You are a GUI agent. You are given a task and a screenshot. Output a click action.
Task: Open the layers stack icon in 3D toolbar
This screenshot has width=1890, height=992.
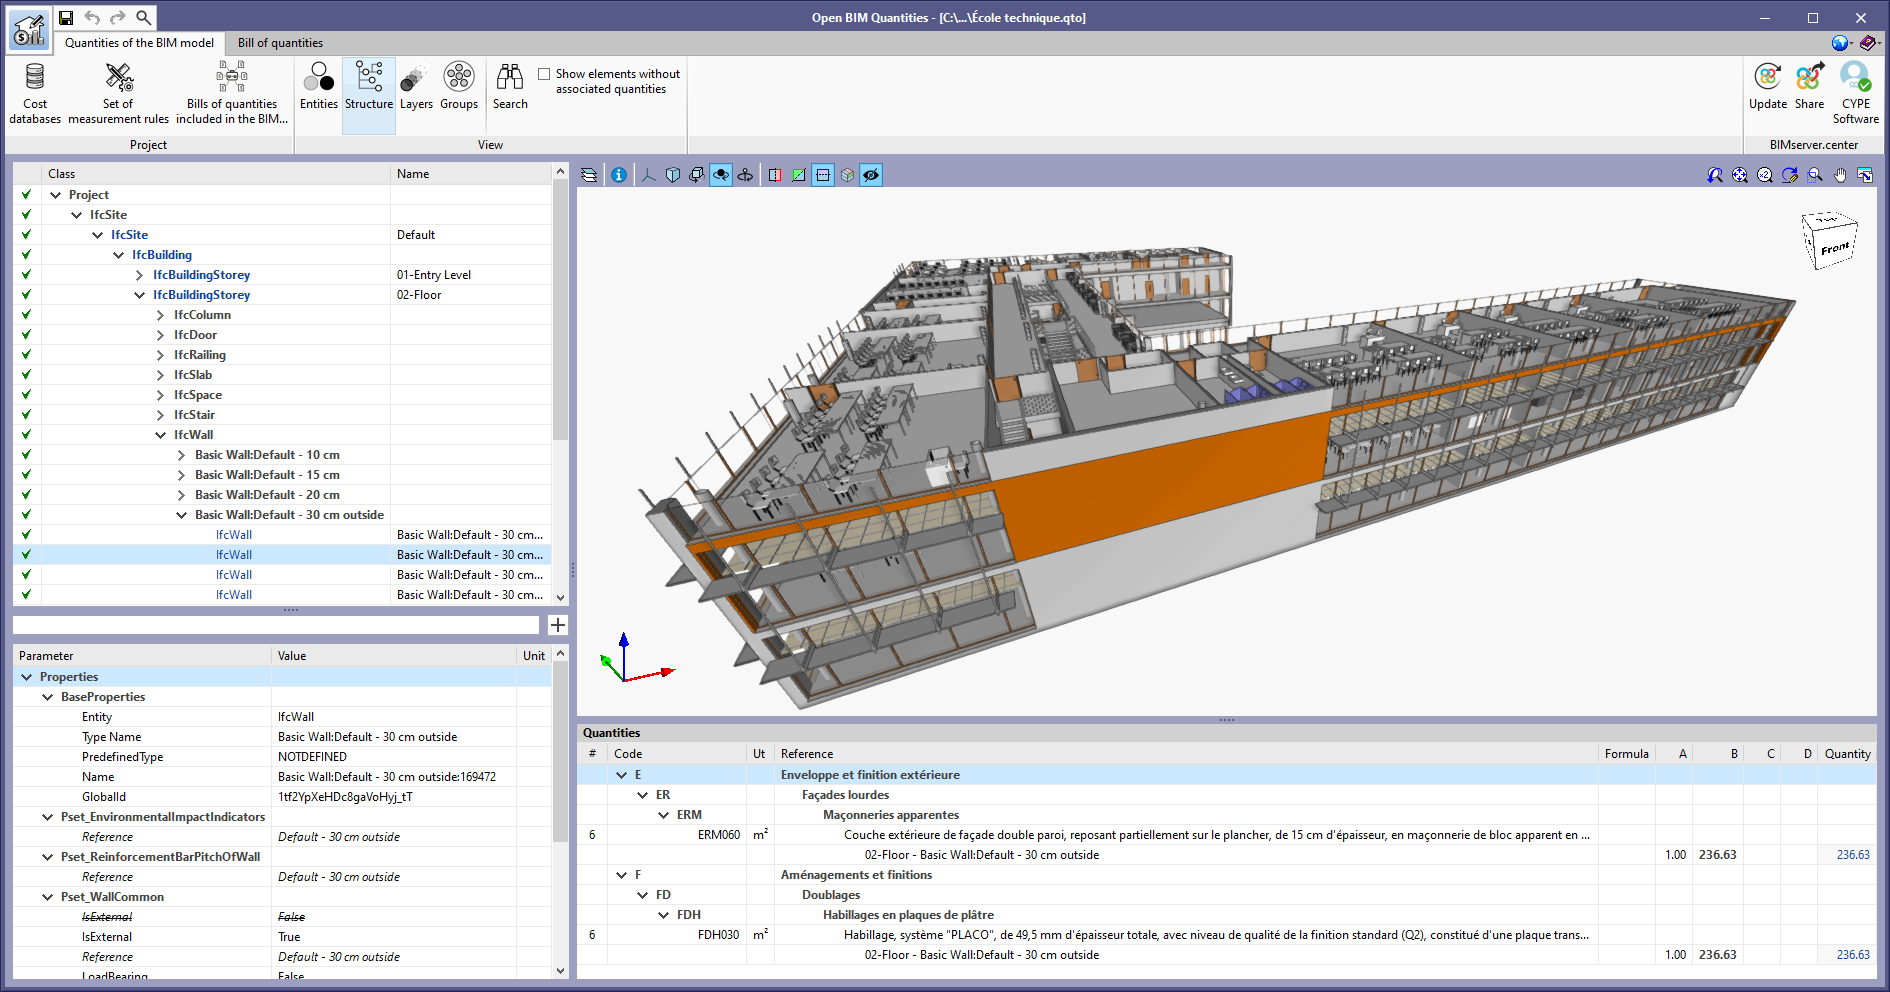589,175
